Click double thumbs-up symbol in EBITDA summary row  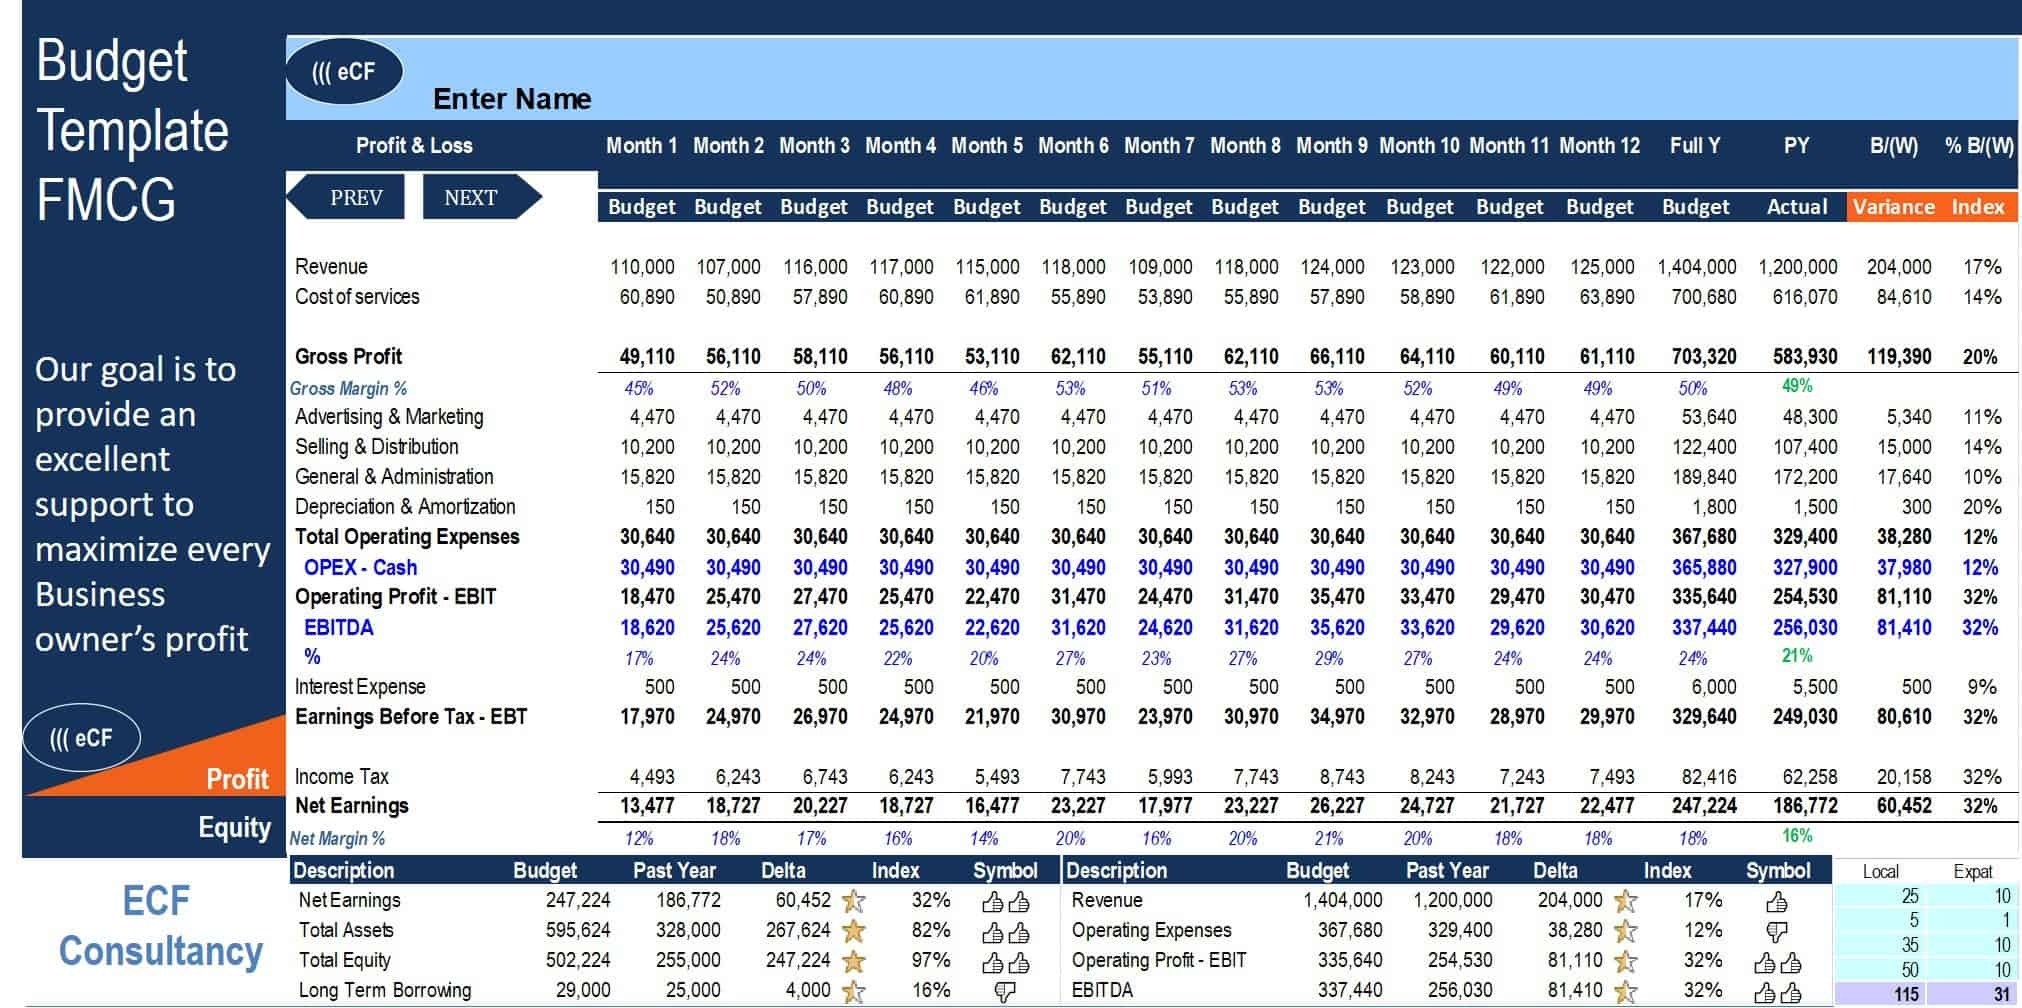pos(1777,992)
